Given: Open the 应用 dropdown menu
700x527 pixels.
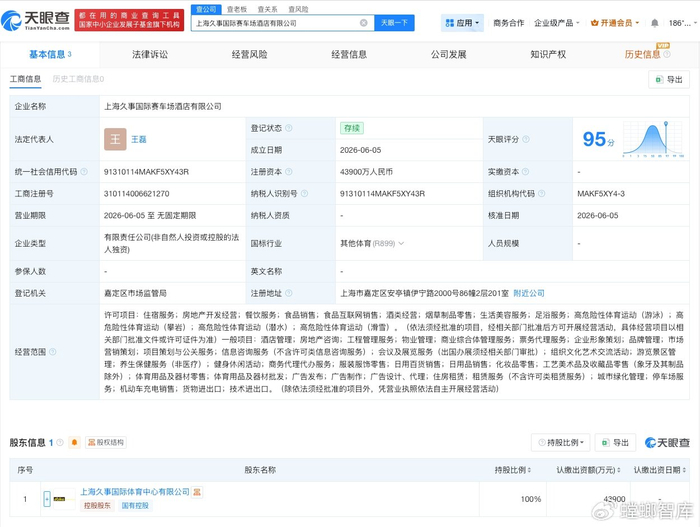Looking at the screenshot, I should [462, 23].
